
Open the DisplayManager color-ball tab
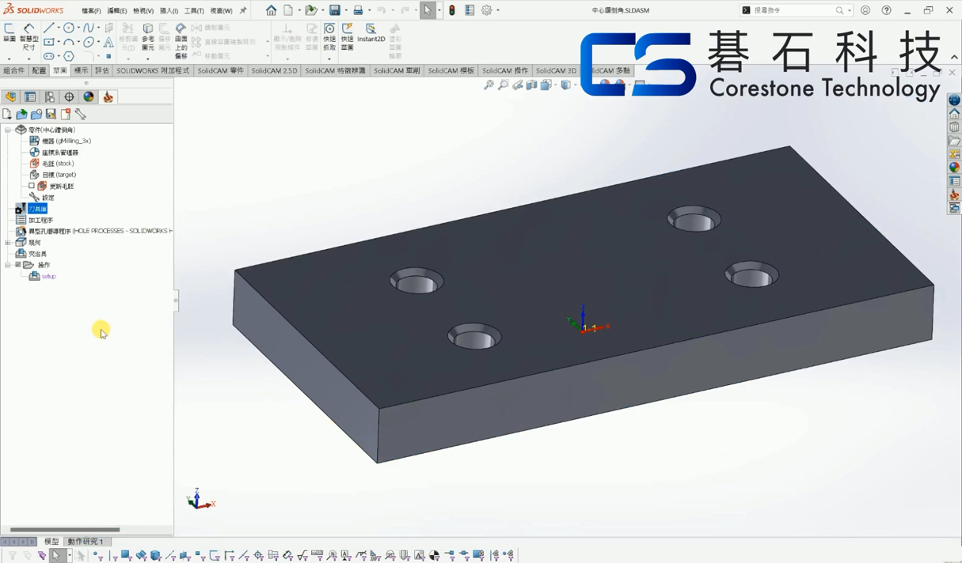click(89, 97)
